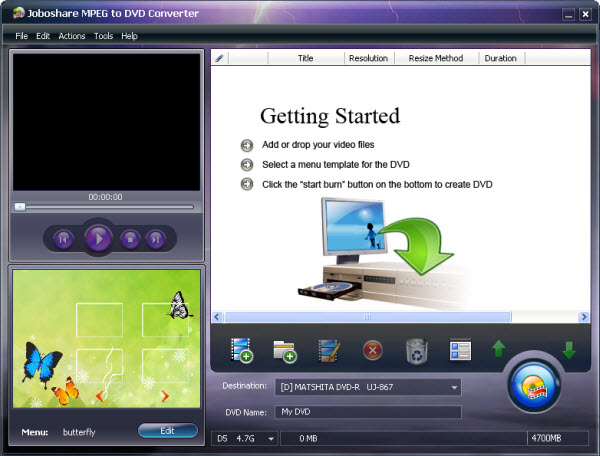Click the horizontal scrollbar thumb
Image resolution: width=600 pixels, height=456 pixels.
click(368, 317)
